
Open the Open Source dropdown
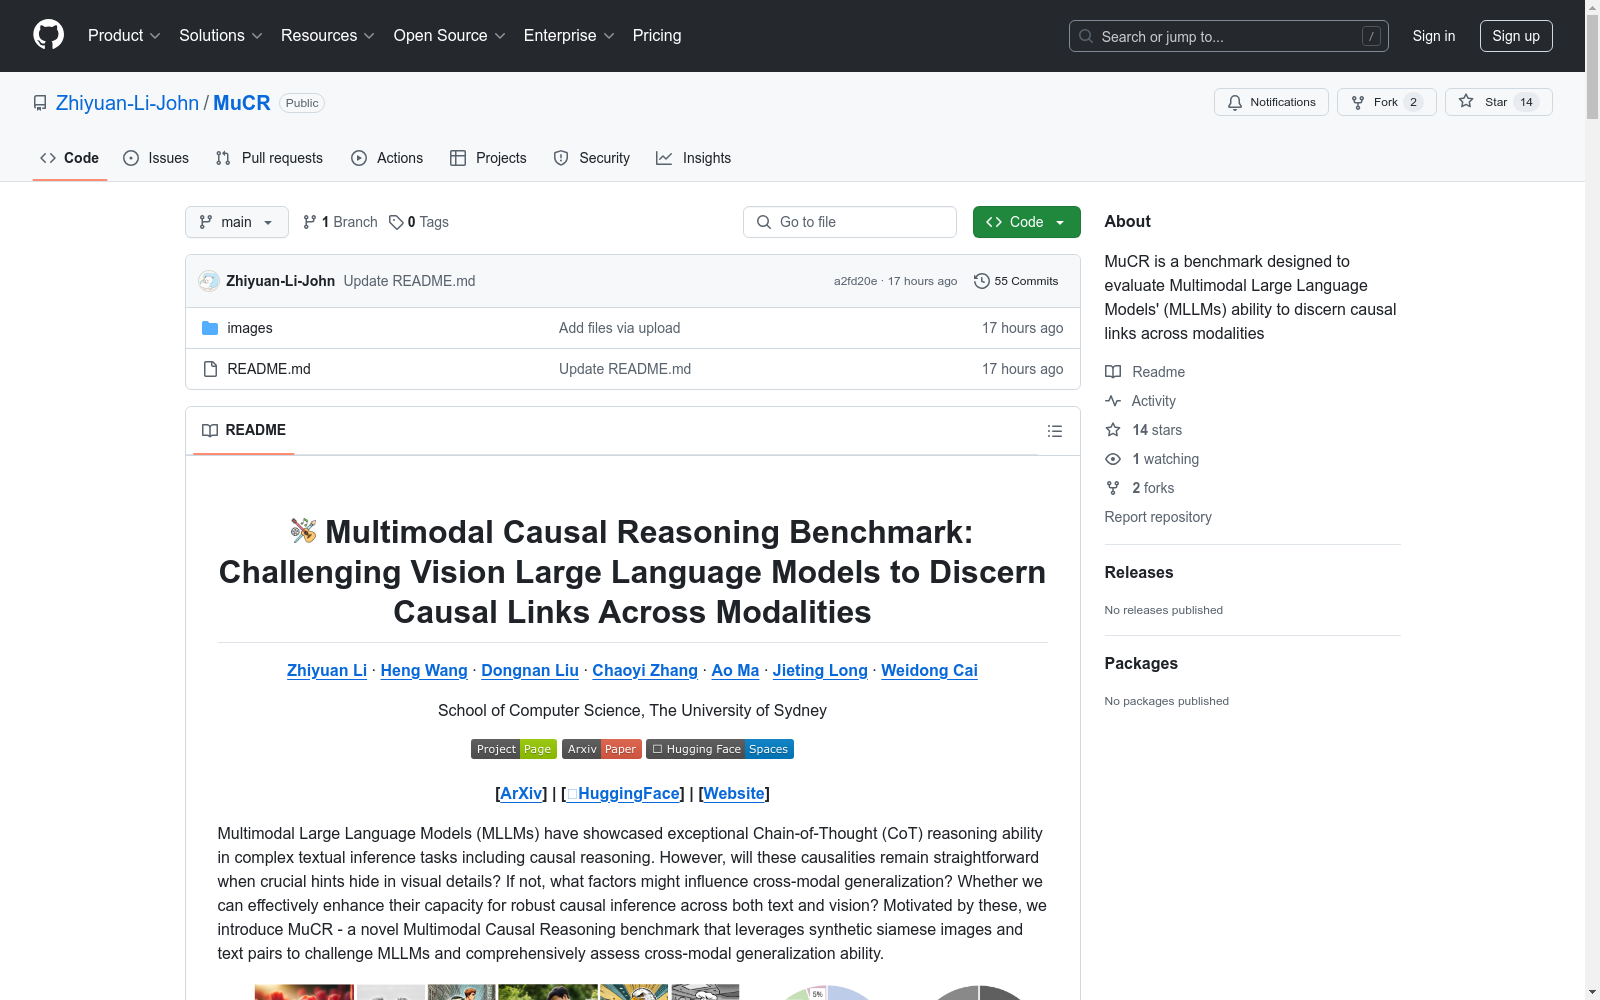point(450,36)
